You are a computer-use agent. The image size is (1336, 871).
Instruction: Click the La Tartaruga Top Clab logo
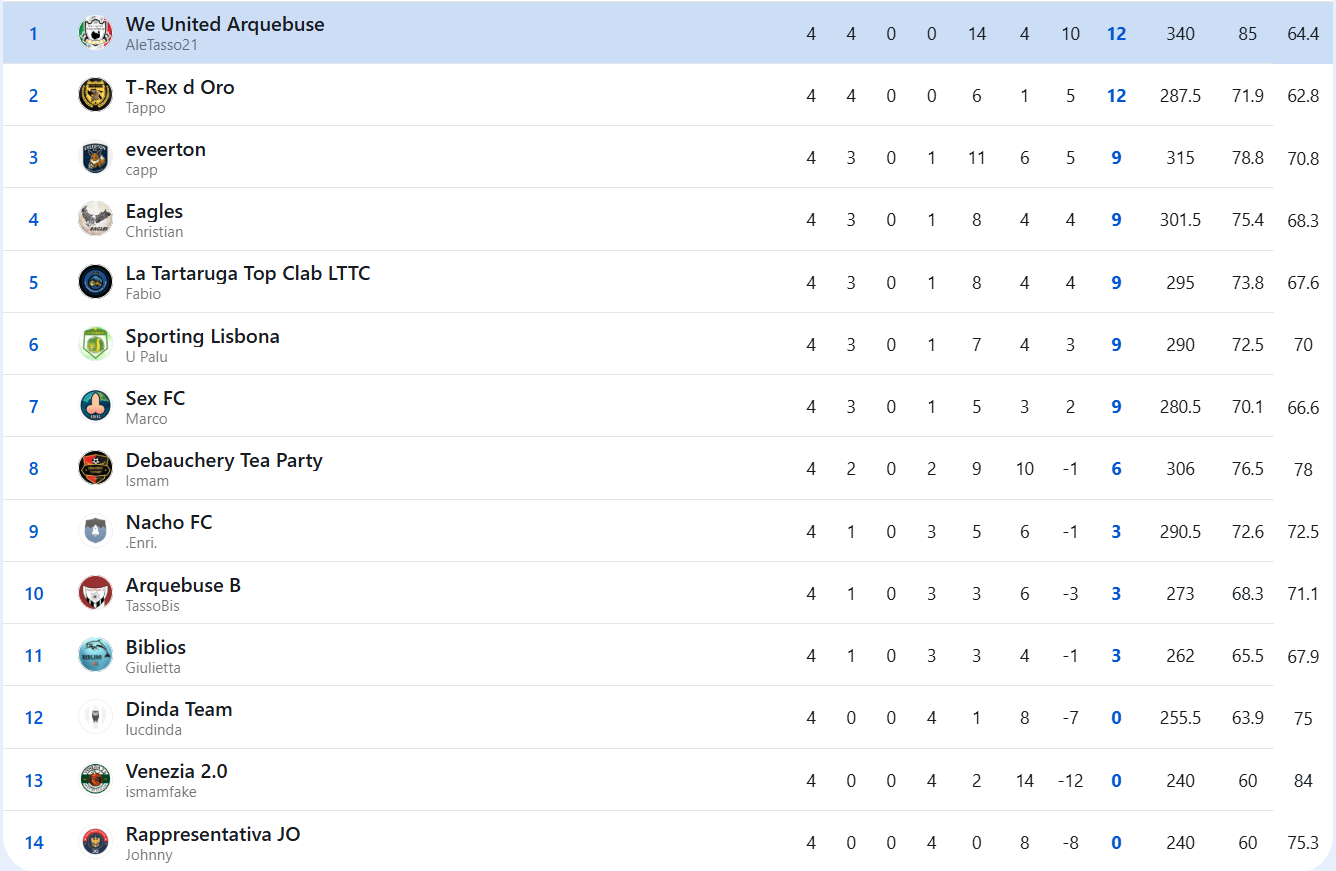[x=96, y=282]
